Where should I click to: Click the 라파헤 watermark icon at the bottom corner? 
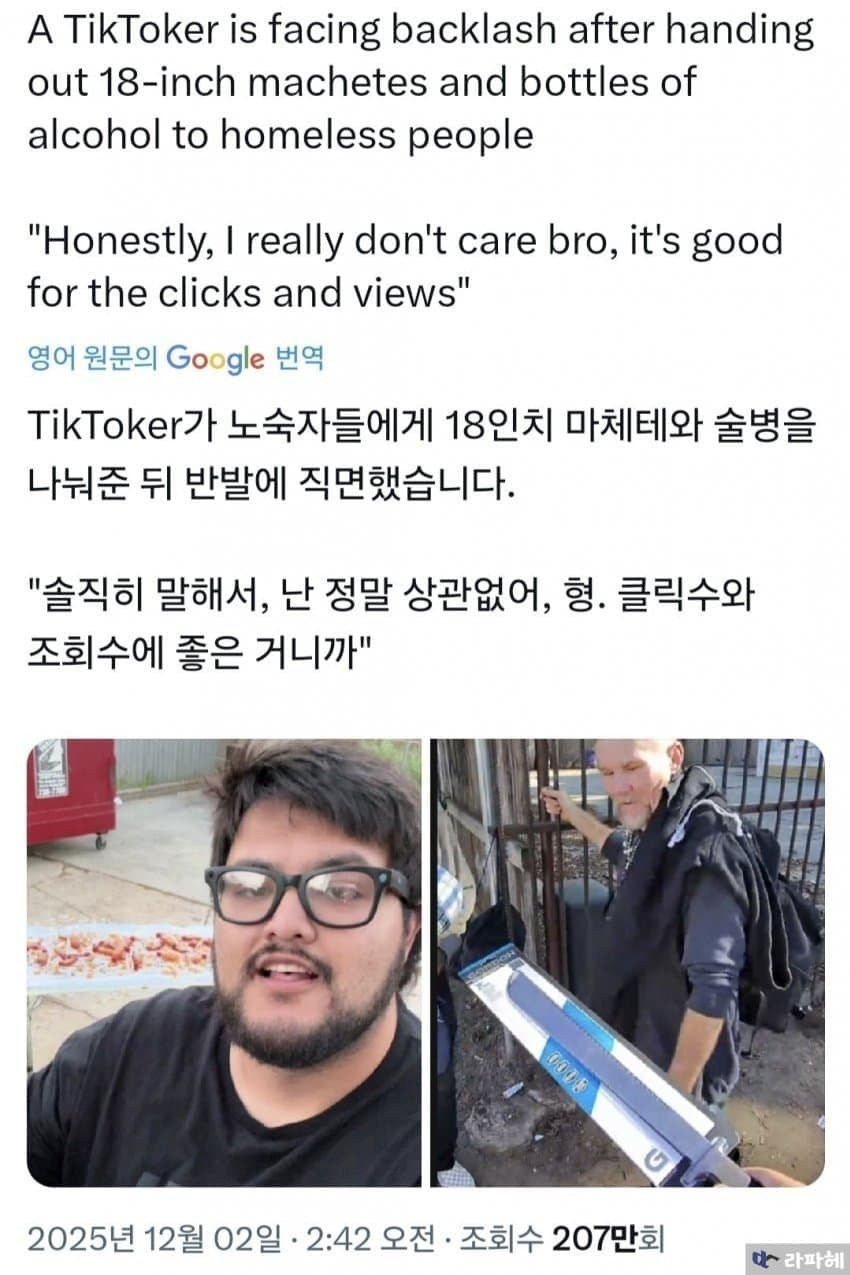point(764,1259)
